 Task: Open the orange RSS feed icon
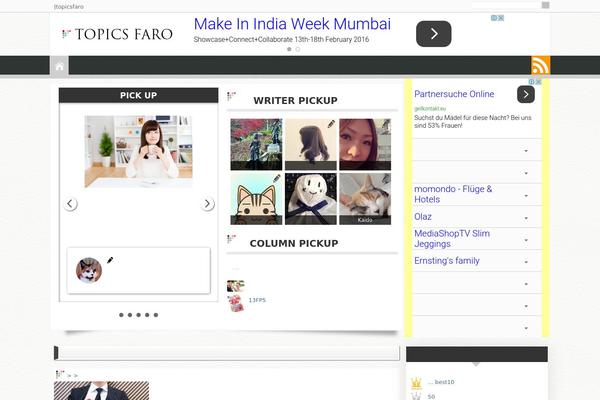[x=540, y=65]
